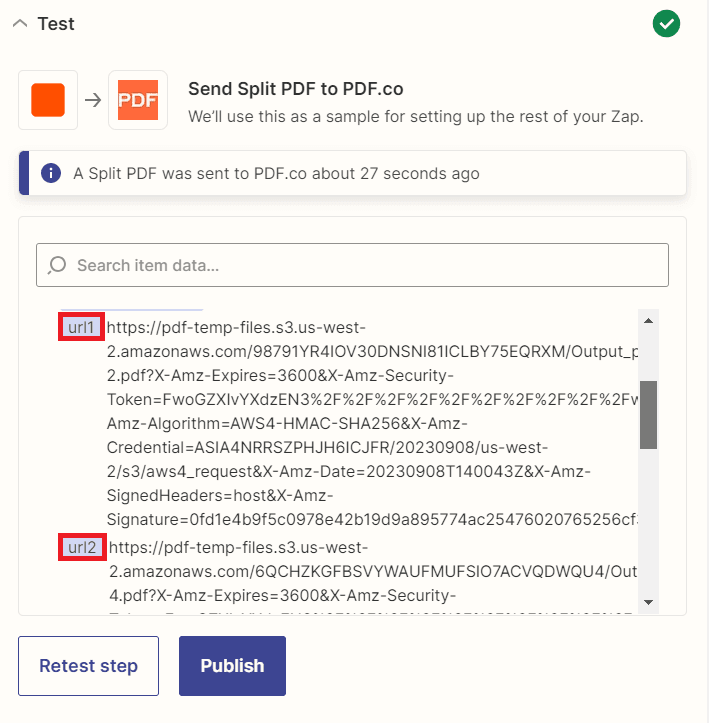Click the green success checkmark icon
The width and height of the screenshot is (709, 723).
tap(666, 24)
